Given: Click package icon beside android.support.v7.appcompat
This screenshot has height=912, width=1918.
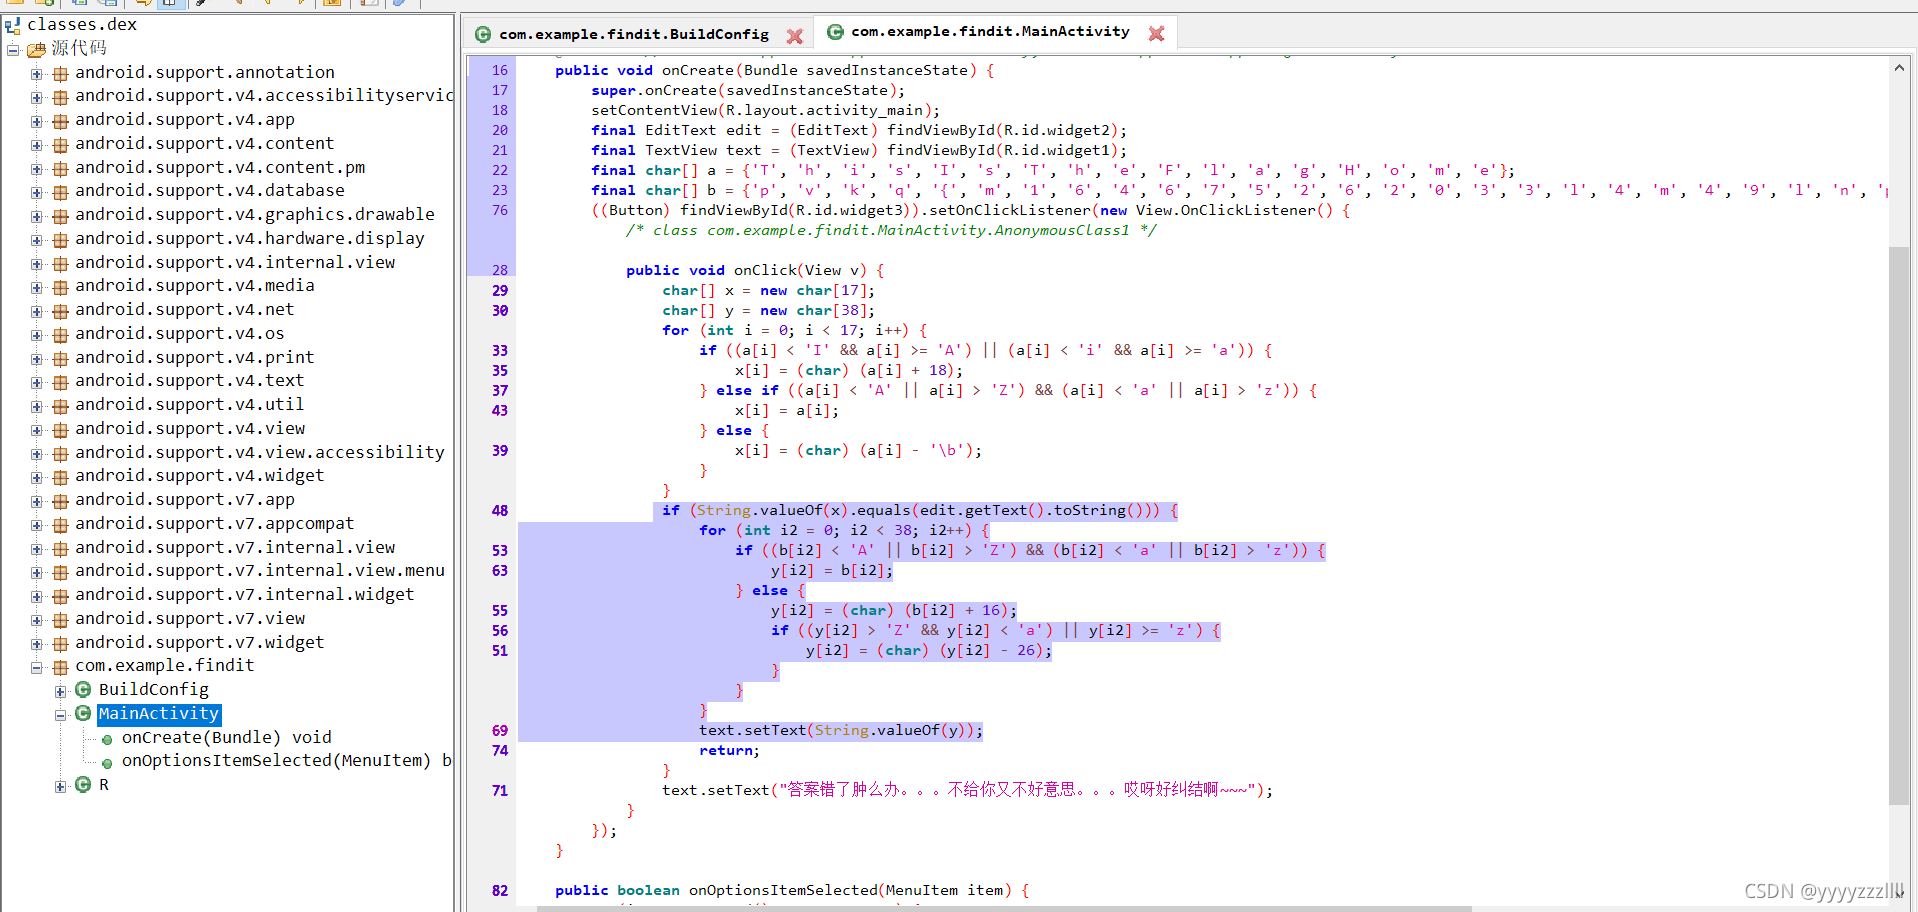Looking at the screenshot, I should pos(60,525).
